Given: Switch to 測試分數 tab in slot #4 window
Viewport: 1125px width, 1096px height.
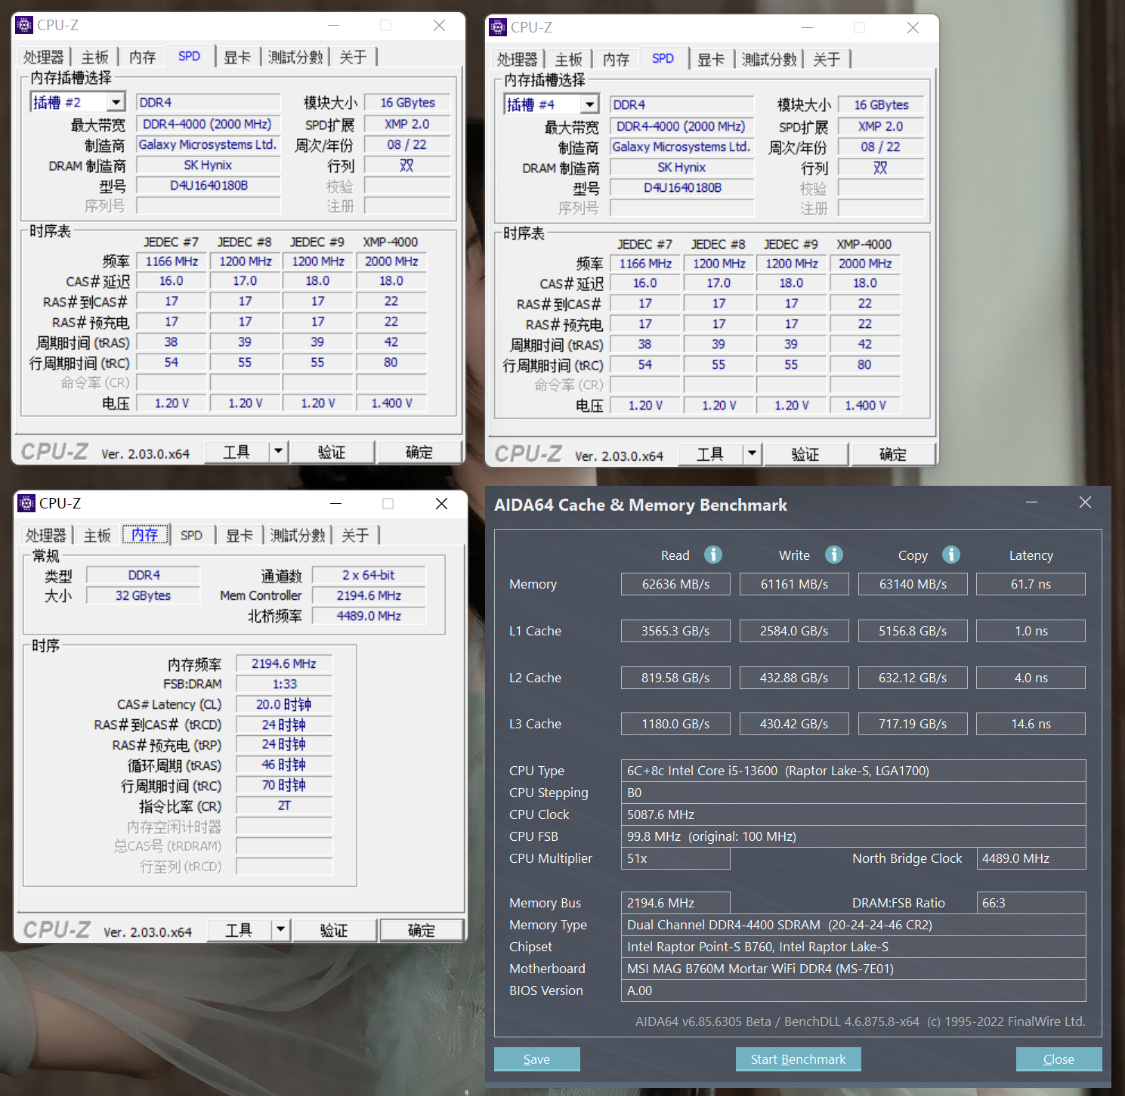Looking at the screenshot, I should pos(769,59).
